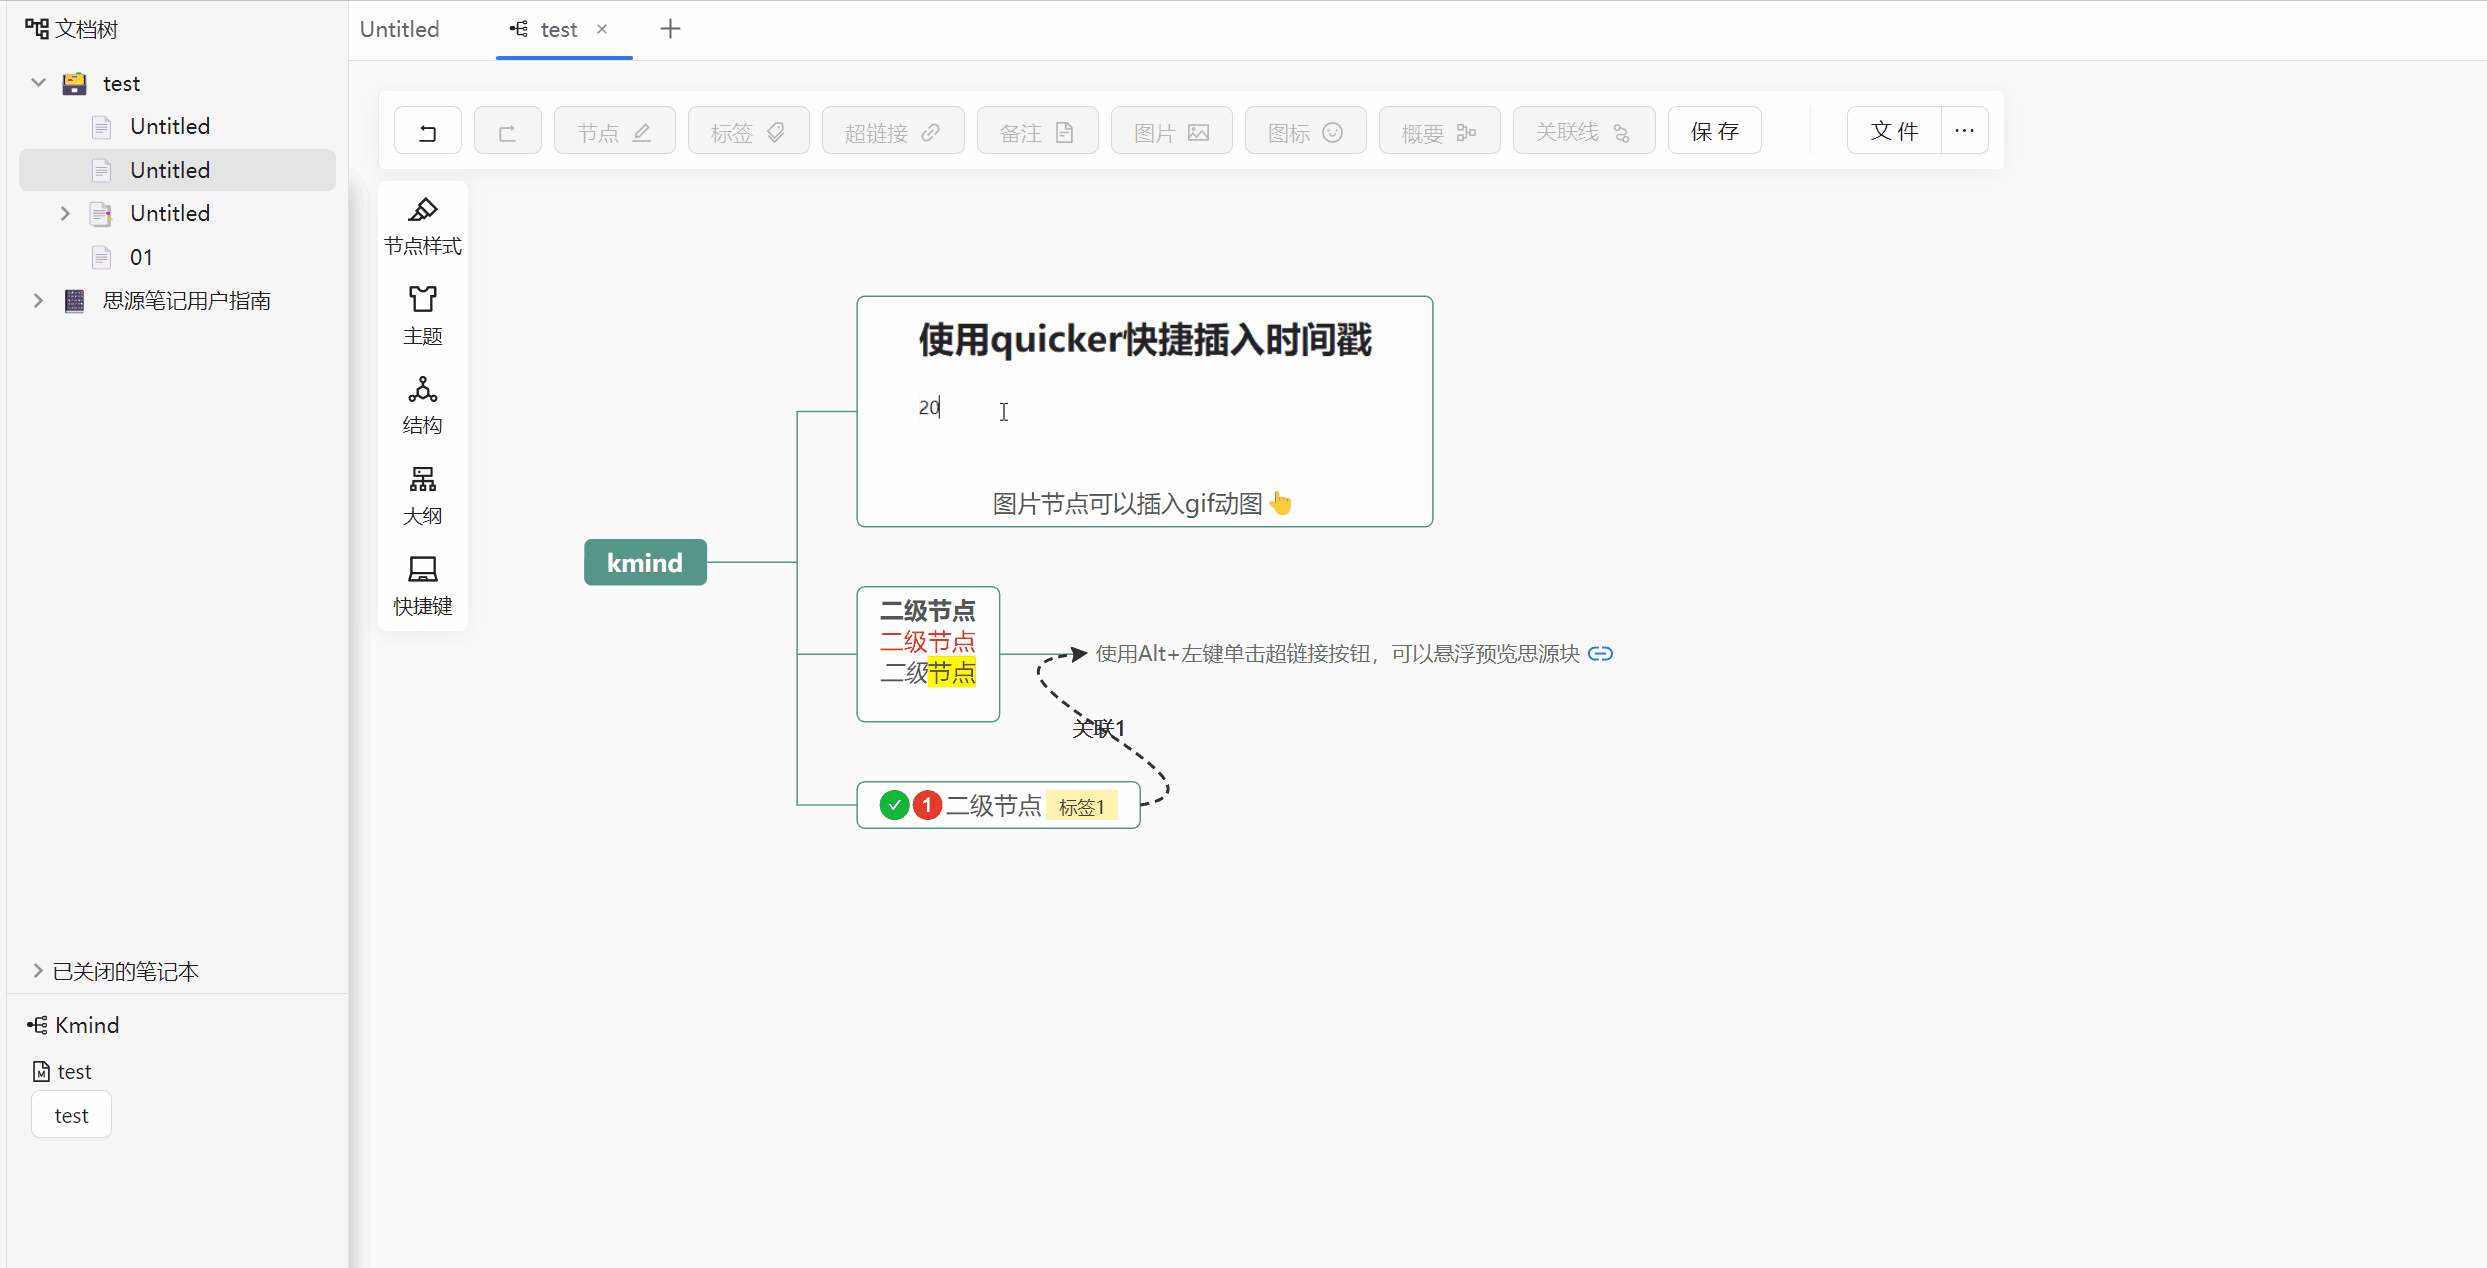Collapse the test notebook tree
The height and width of the screenshot is (1268, 2487).
coord(38,83)
